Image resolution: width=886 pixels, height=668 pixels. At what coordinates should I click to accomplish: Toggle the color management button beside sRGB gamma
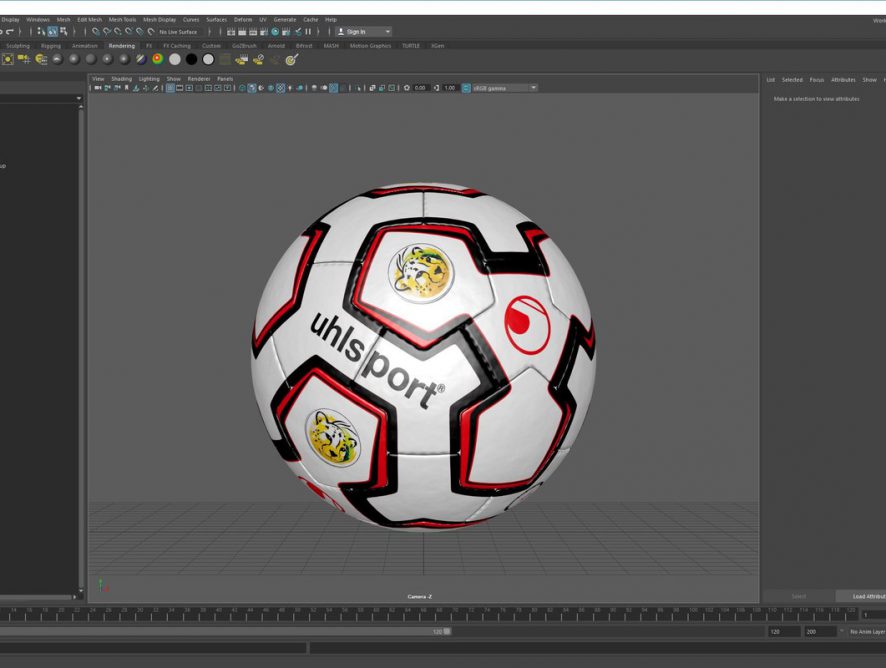(x=466, y=88)
